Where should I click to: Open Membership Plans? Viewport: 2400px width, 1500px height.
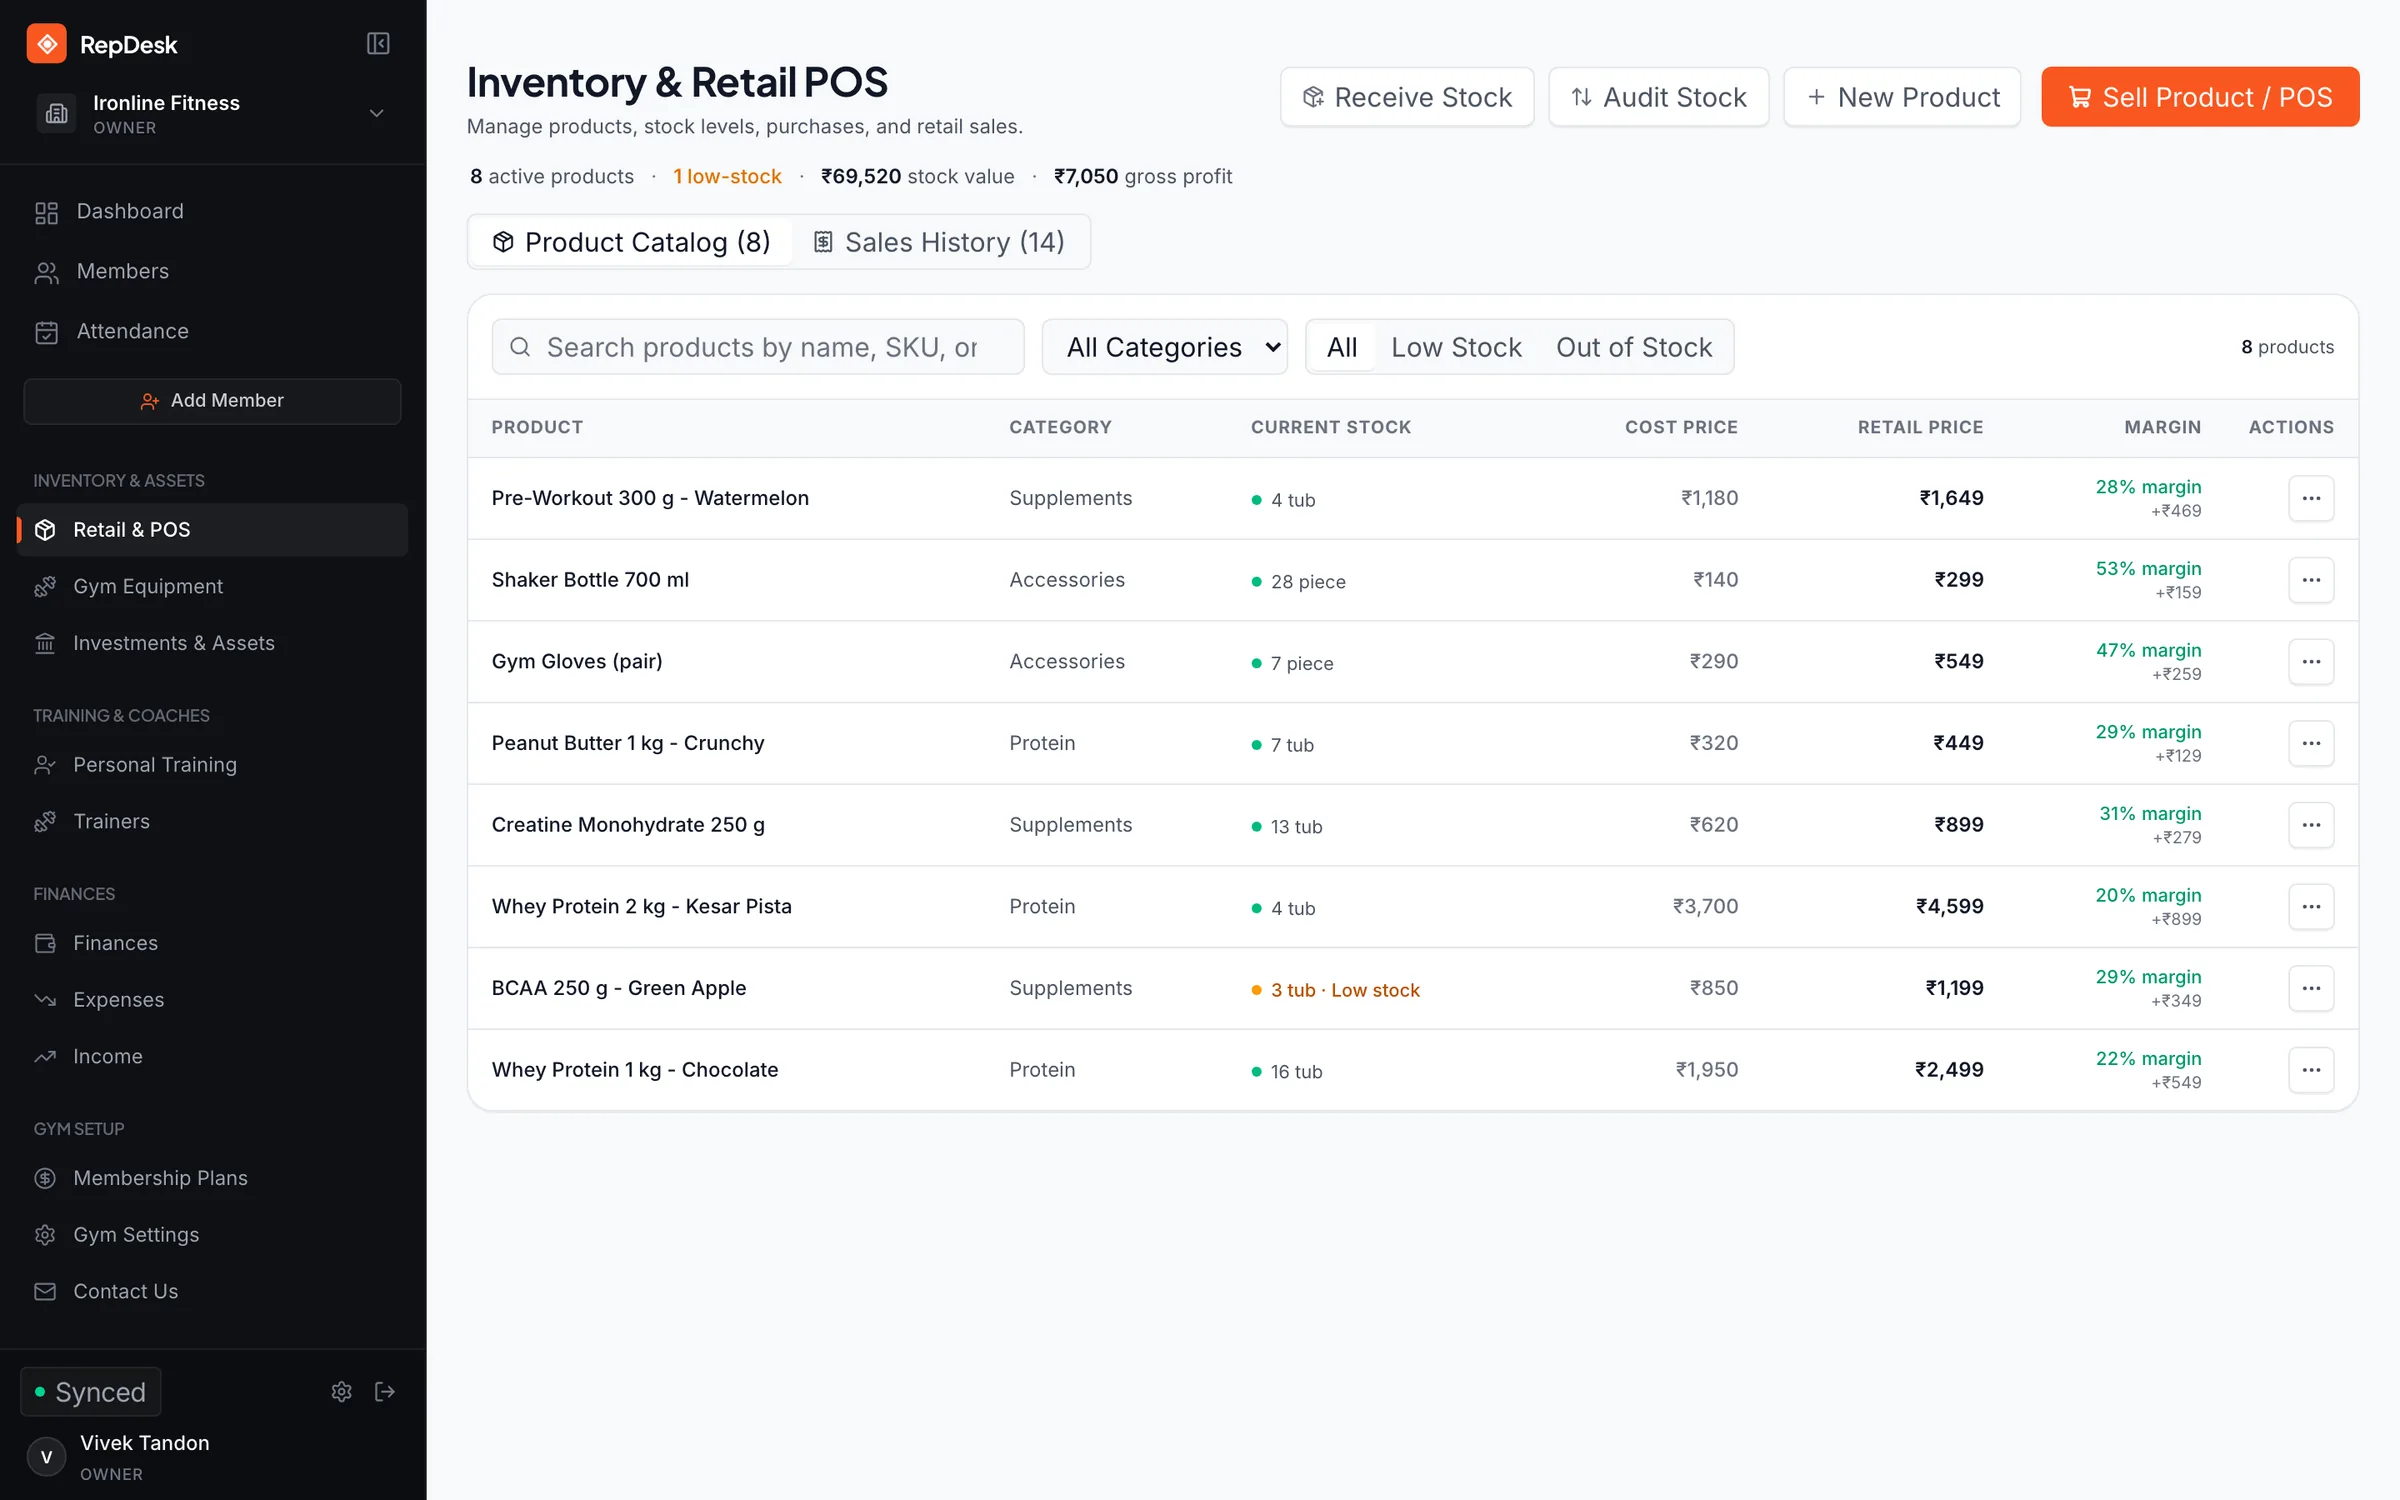pos(212,1178)
